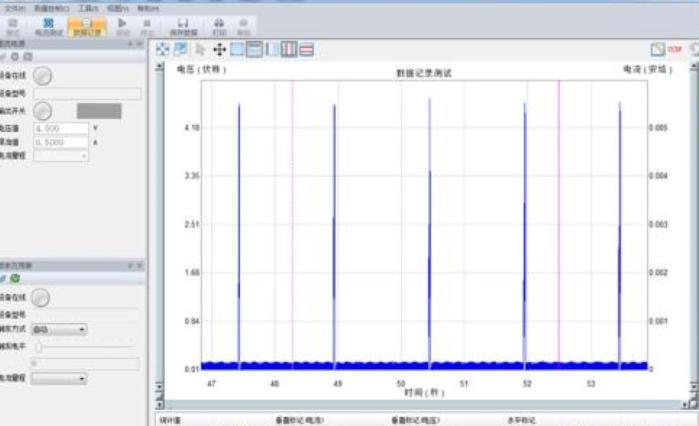This screenshot has height=426, width=699.
Task: Click the round gear icon in upper panel toolbar
Action: [x=15, y=57]
